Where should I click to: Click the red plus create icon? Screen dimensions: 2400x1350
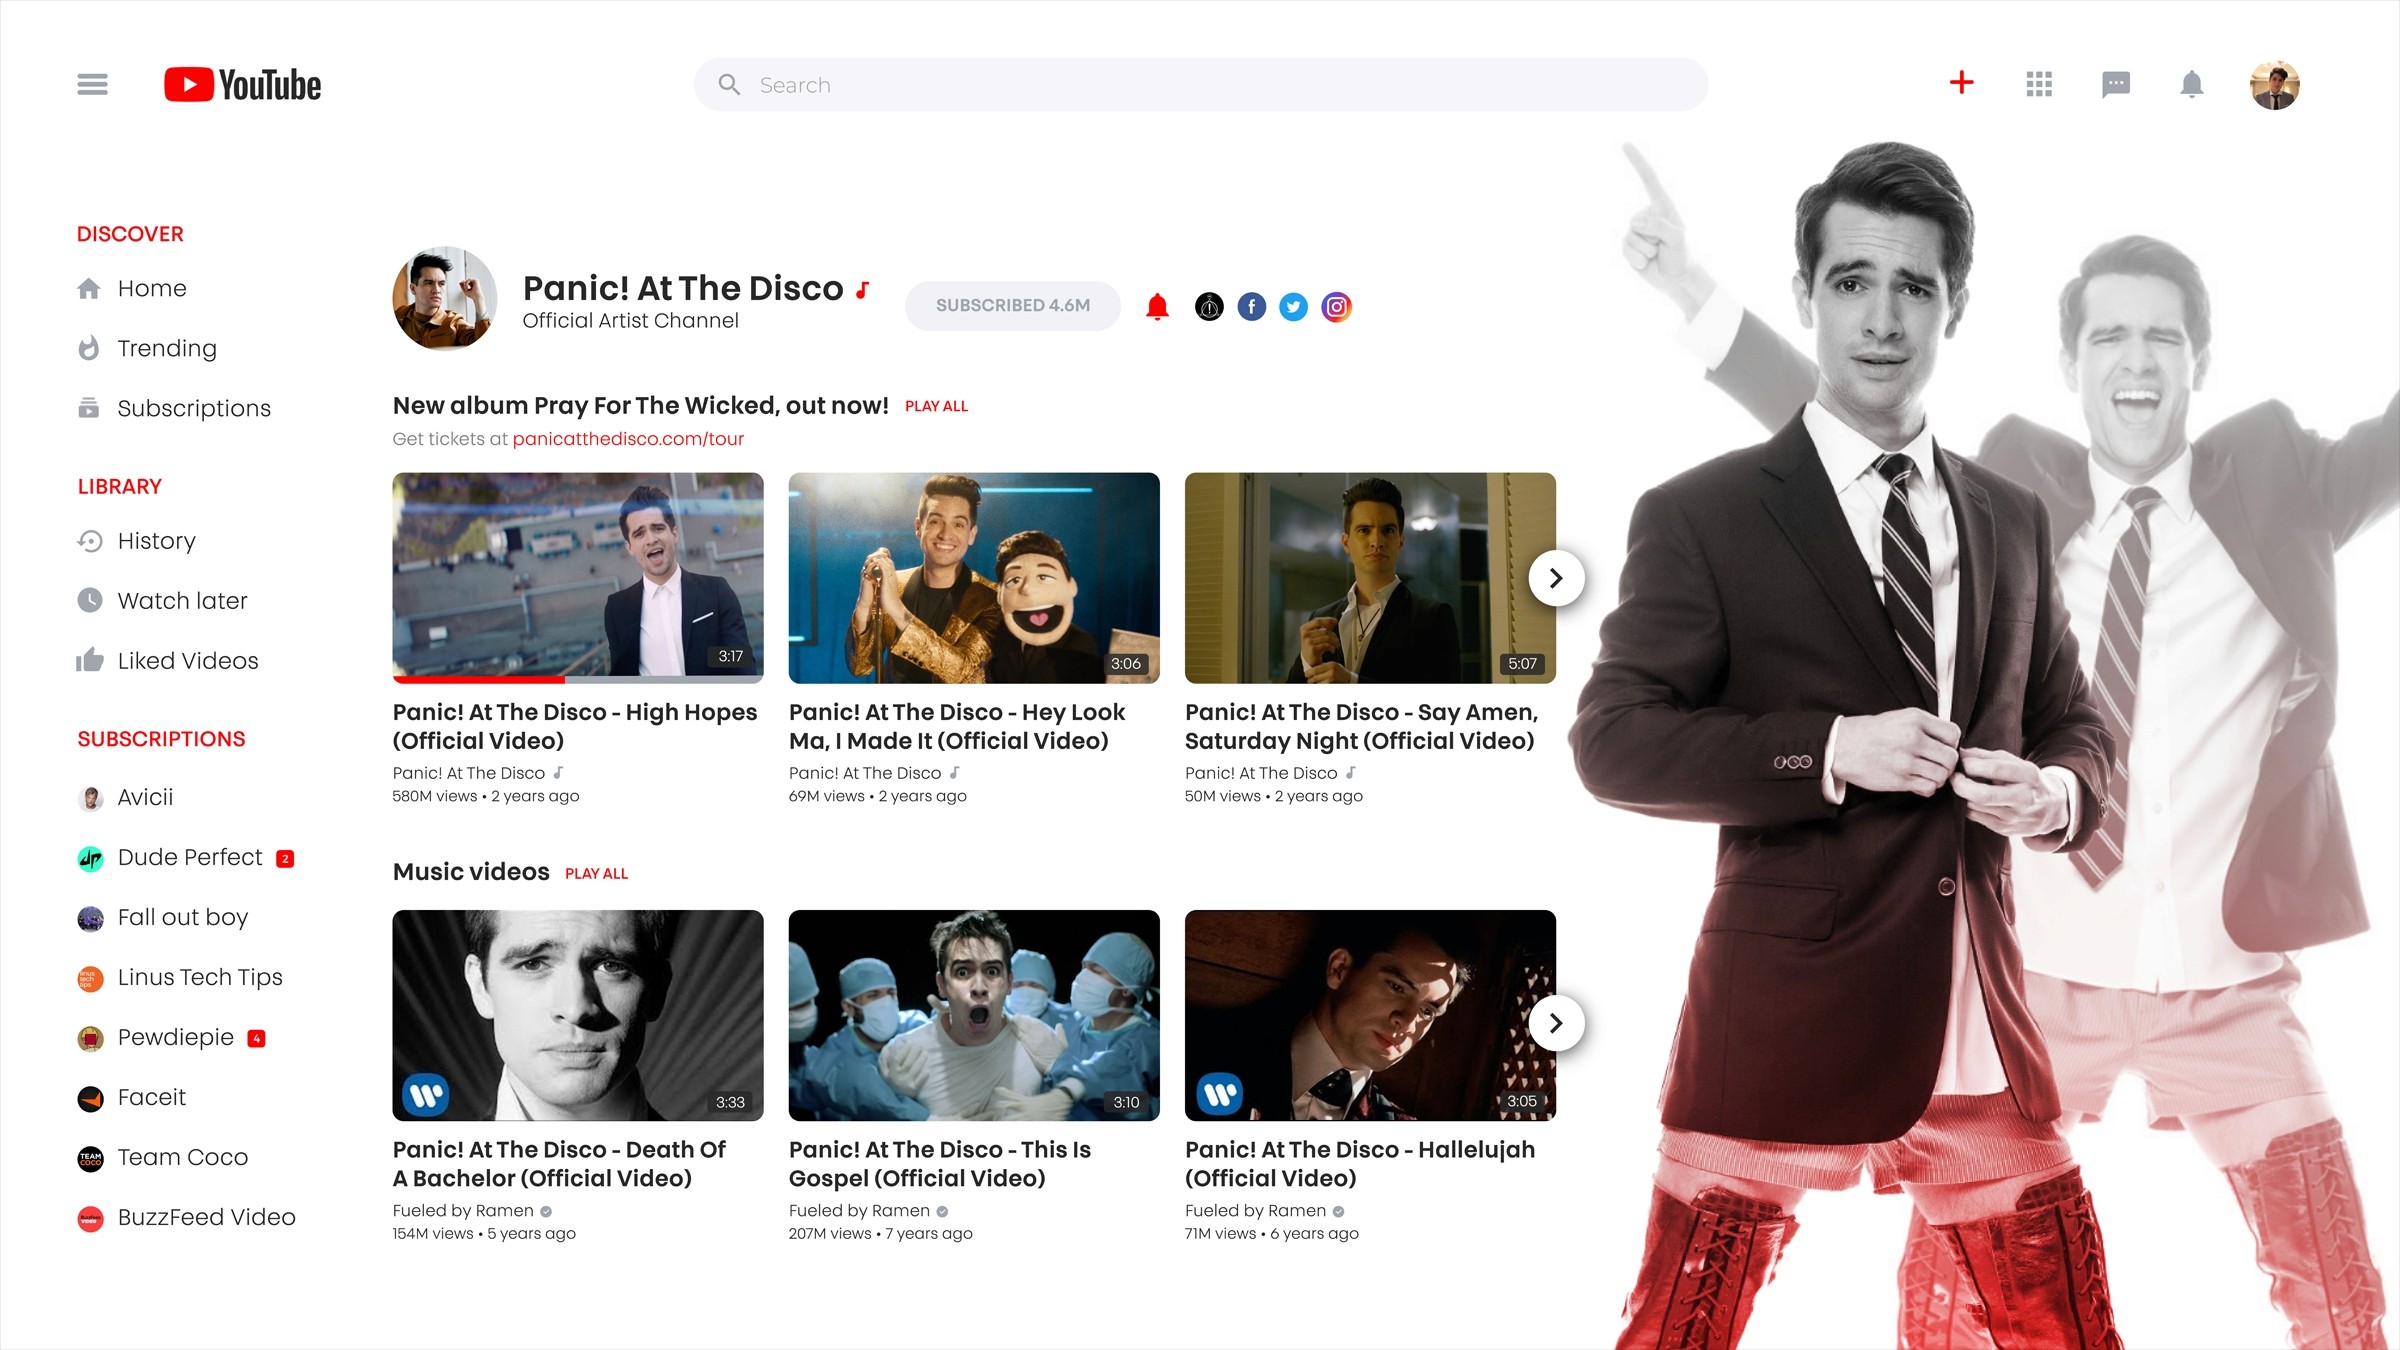pyautogui.click(x=1962, y=83)
